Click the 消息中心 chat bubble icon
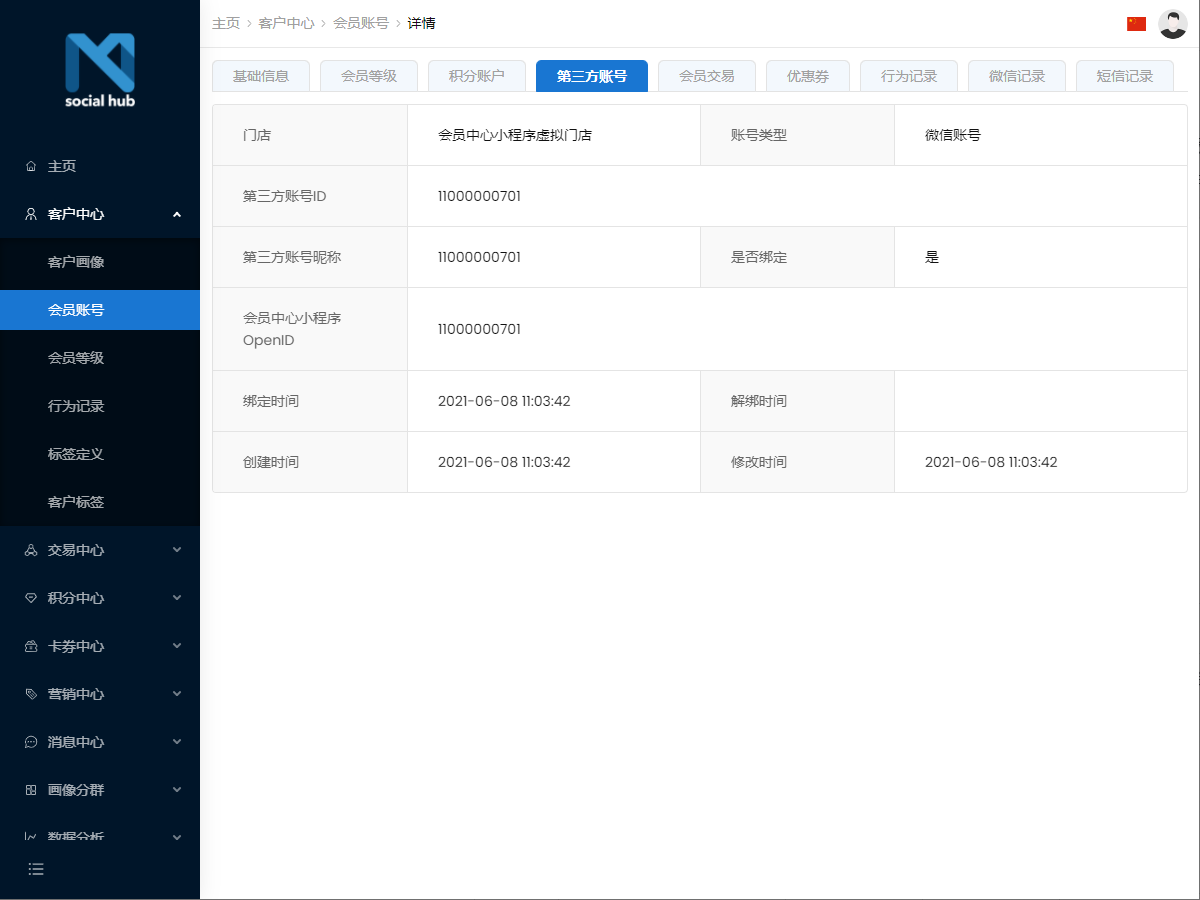 (x=31, y=742)
